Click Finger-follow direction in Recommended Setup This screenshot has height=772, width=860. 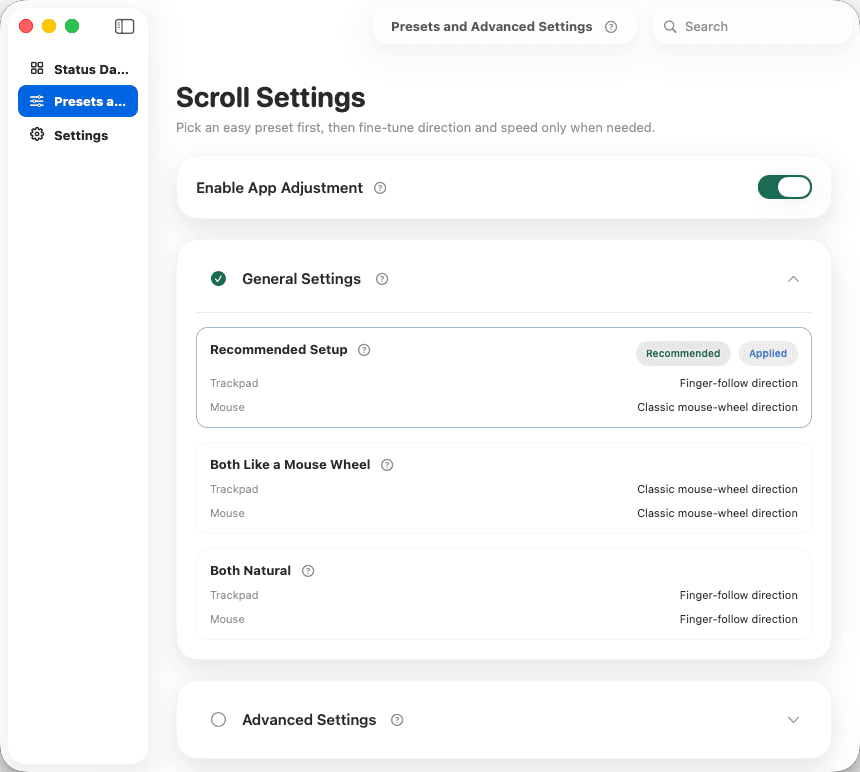[738, 383]
